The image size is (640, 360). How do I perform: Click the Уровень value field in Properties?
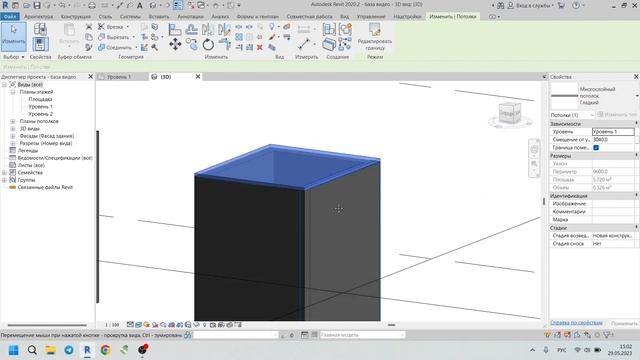pos(613,132)
